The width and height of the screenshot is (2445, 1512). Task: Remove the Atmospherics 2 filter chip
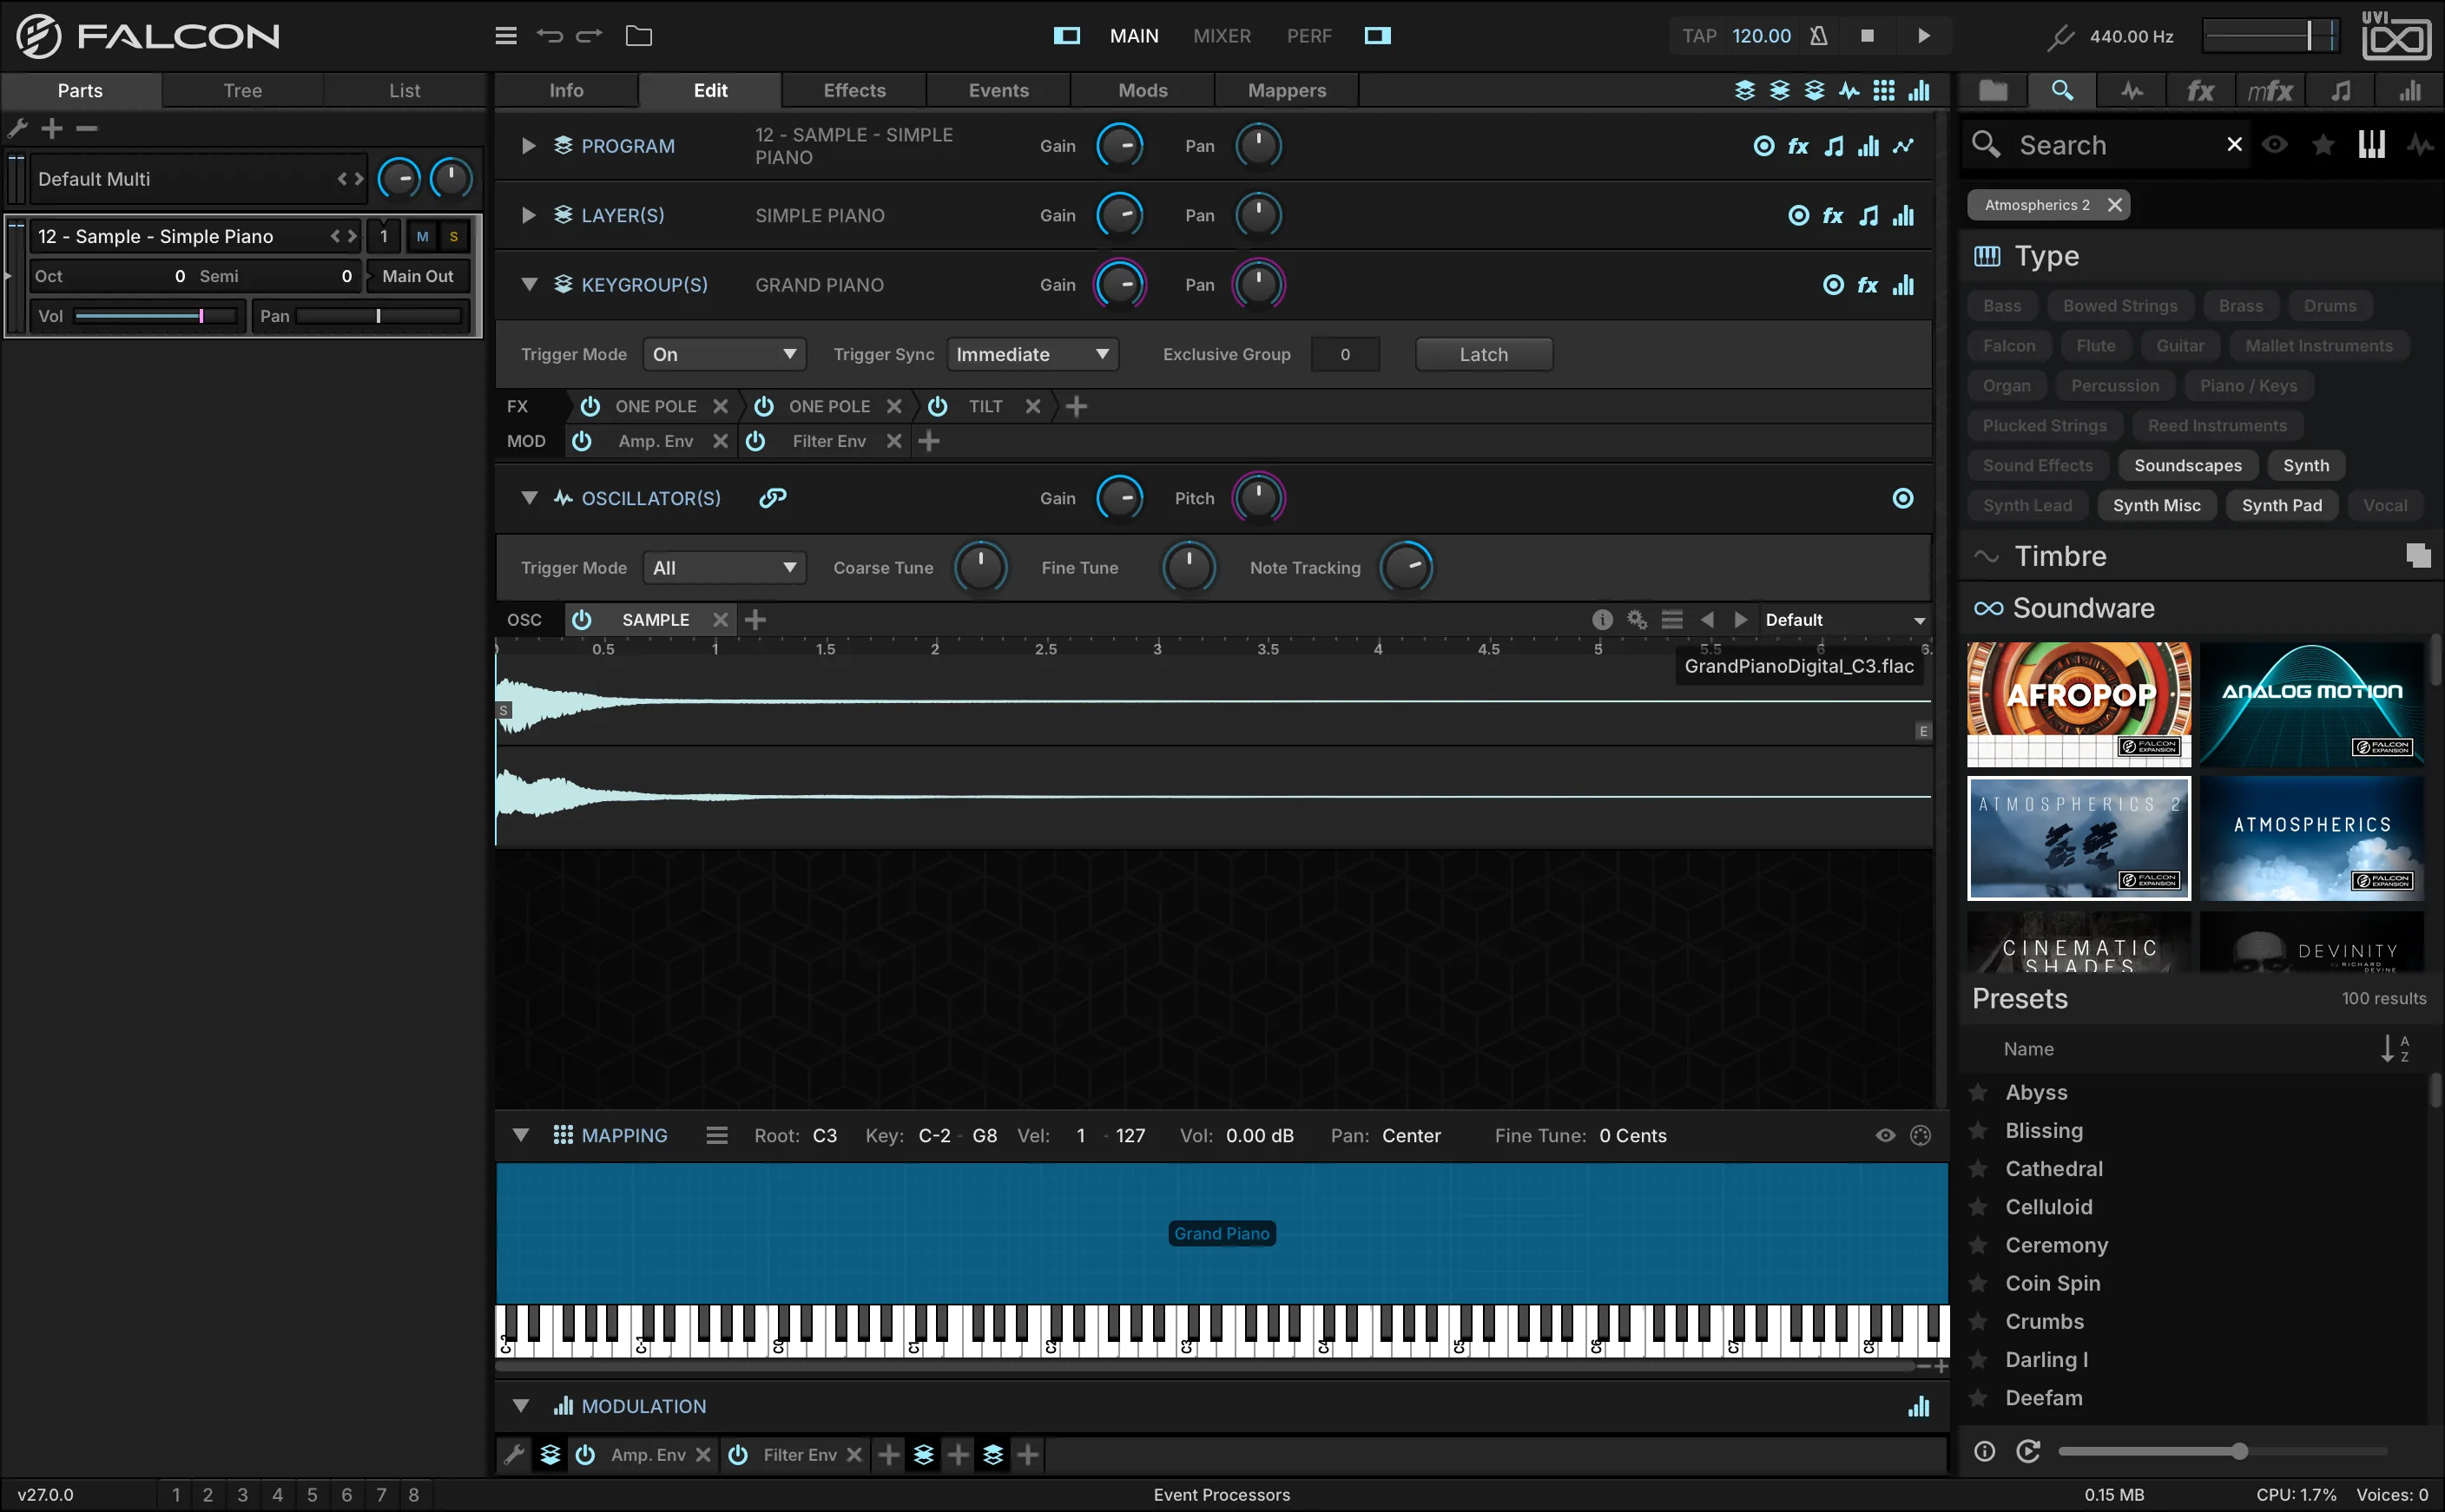(2115, 205)
